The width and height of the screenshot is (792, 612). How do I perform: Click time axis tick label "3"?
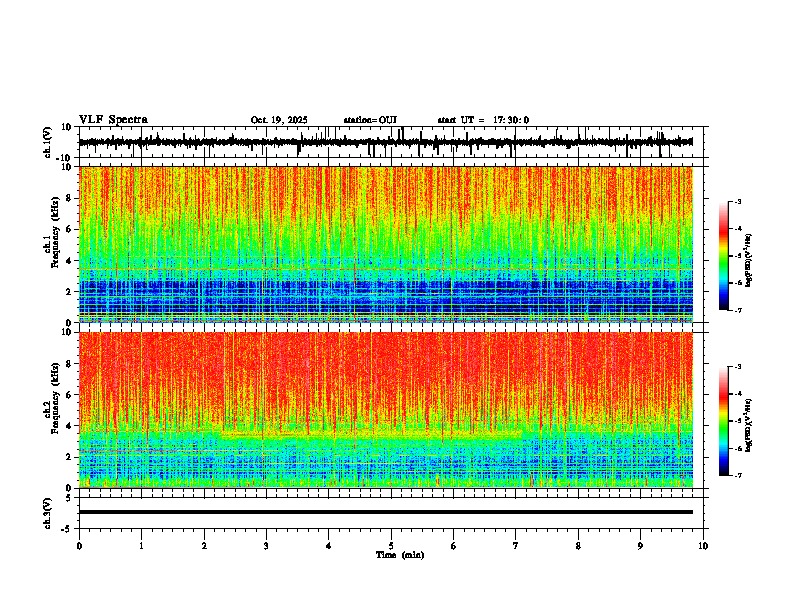pyautogui.click(x=266, y=546)
